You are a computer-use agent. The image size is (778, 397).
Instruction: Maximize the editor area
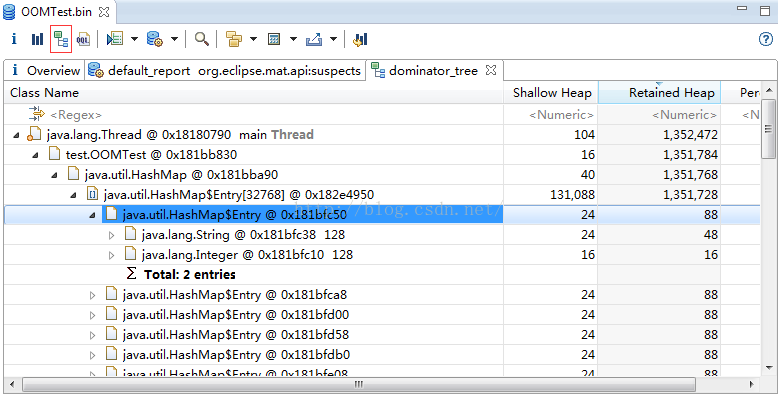(765, 10)
